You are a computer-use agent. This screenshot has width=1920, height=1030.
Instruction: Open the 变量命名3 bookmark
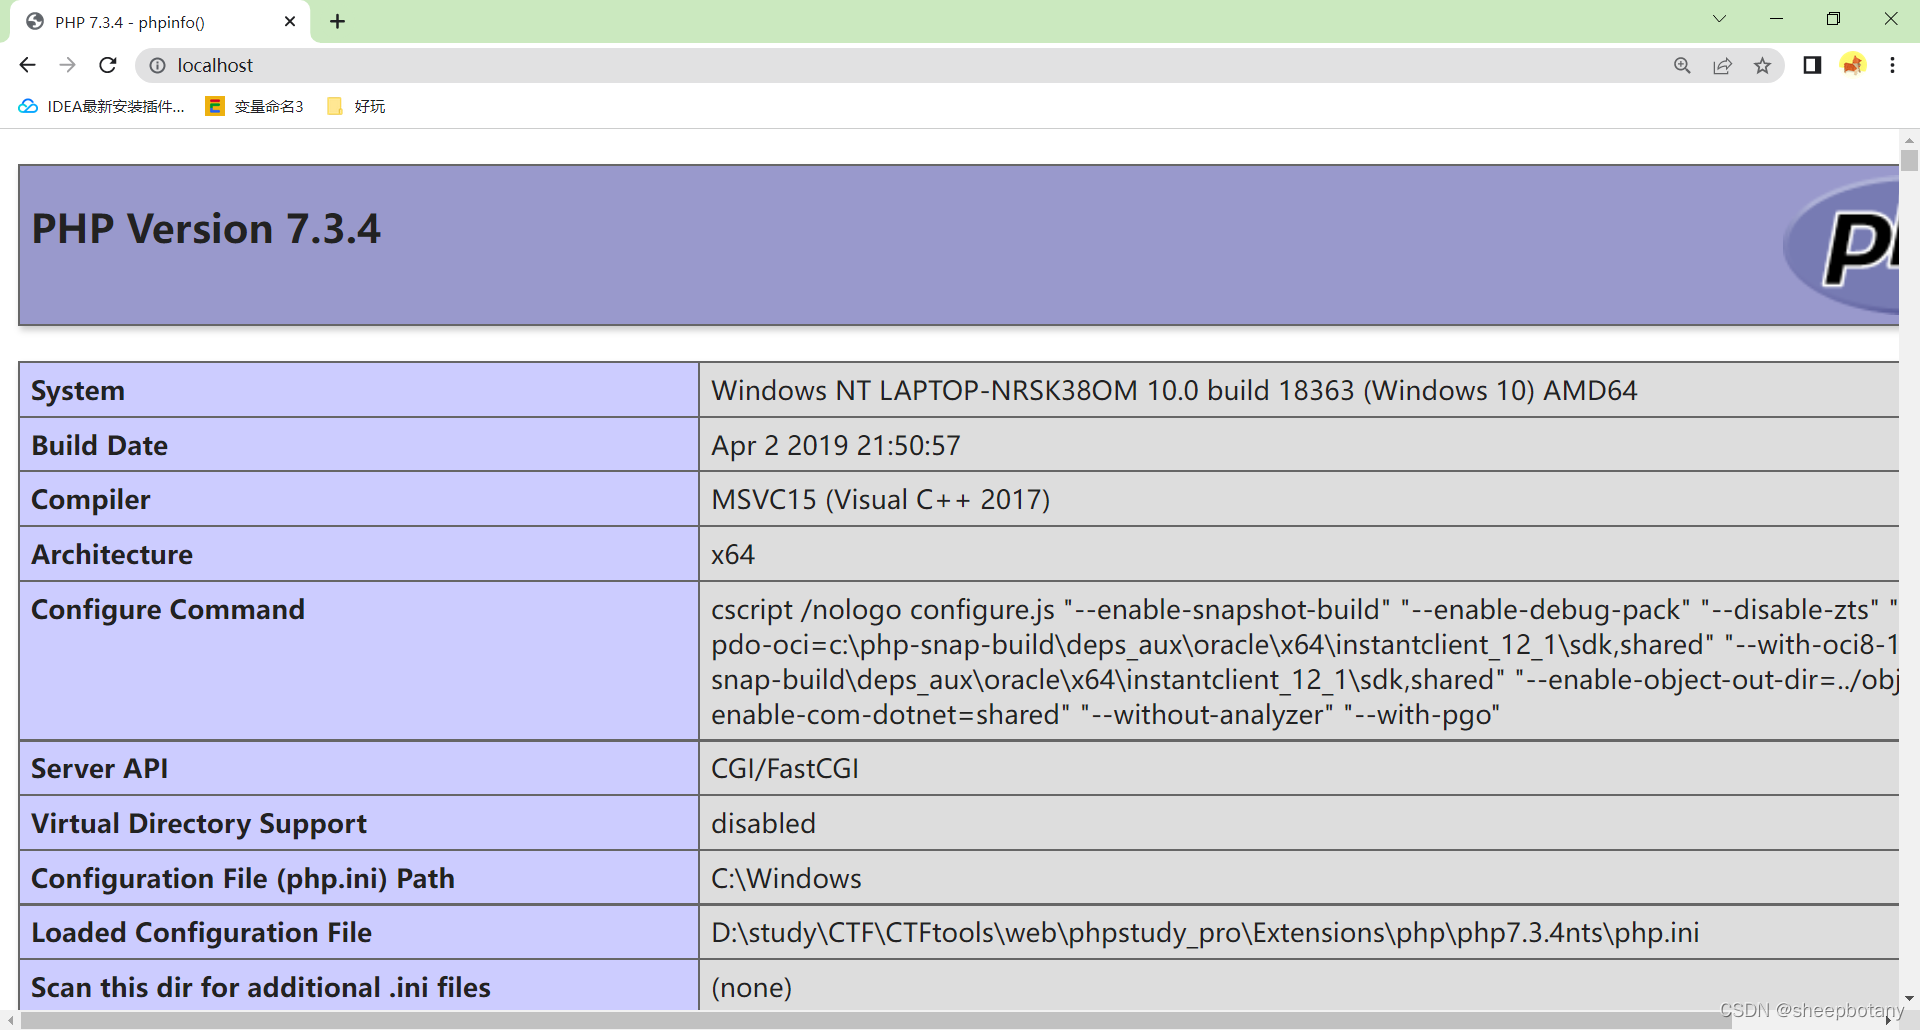254,106
